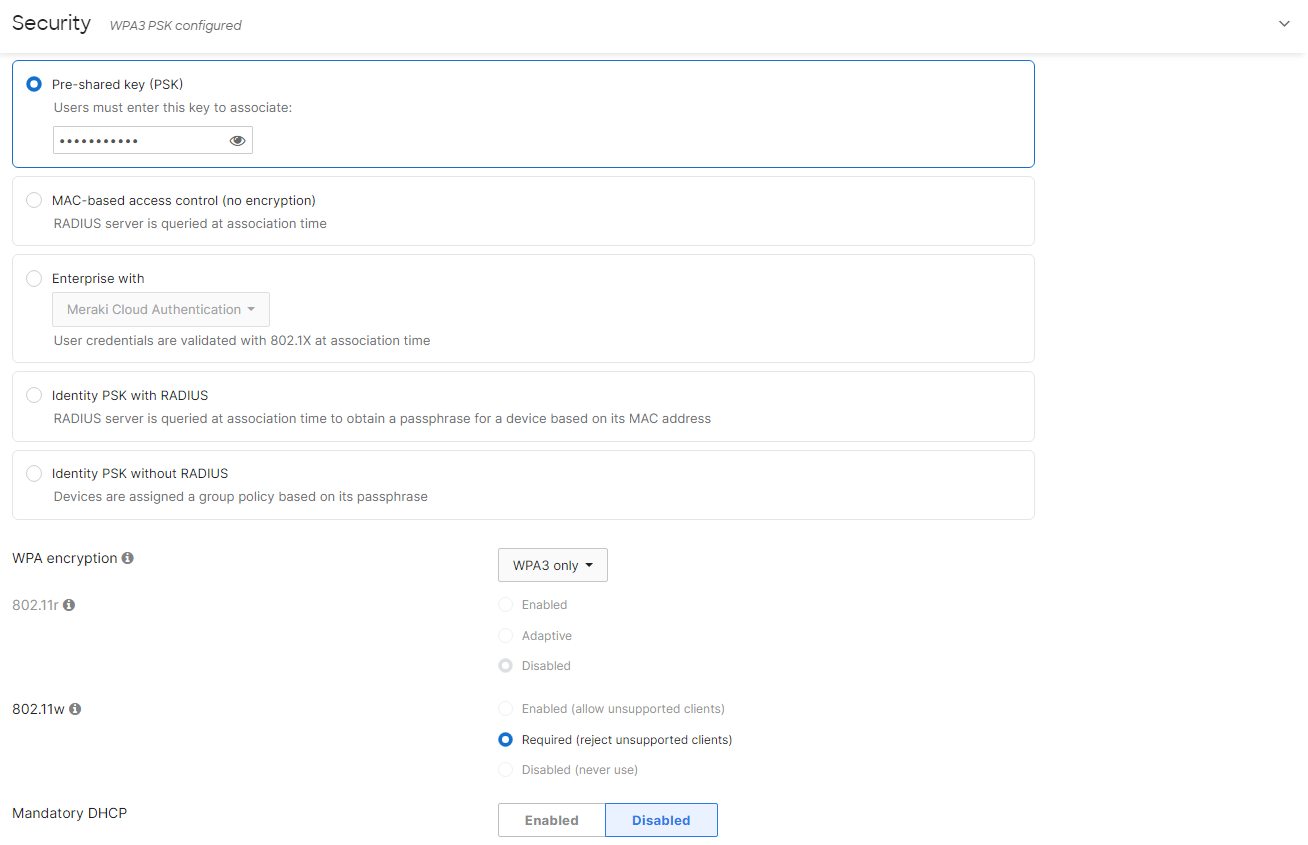This screenshot has width=1308, height=845.
Task: Select Identity PSK with RADIUS option
Action: (x=34, y=395)
